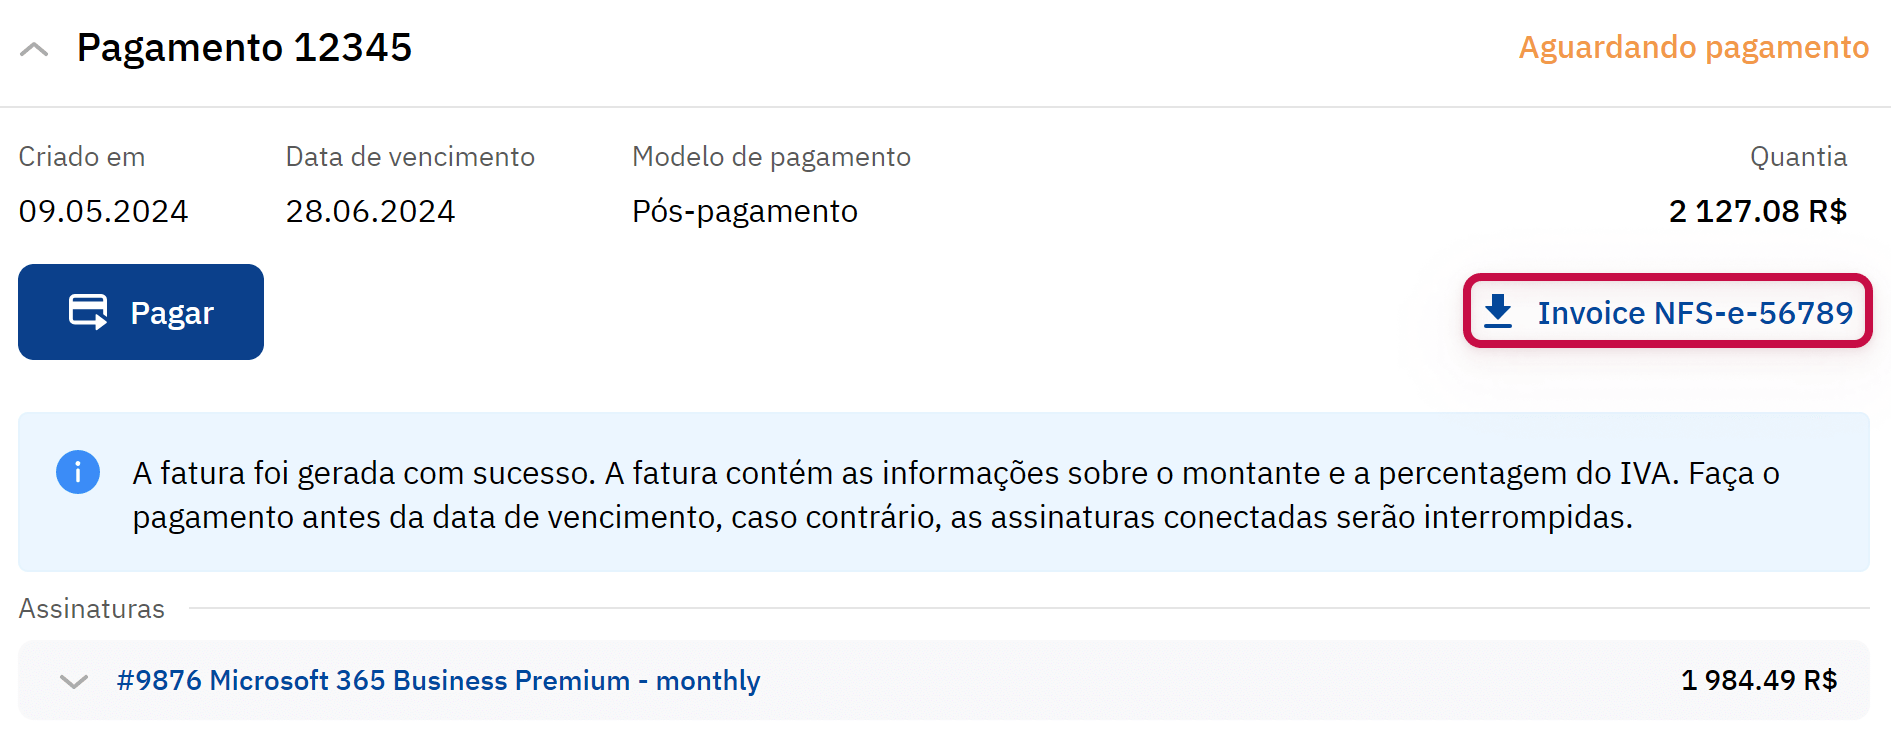Expand the #9876 subscription row chevron
Viewport: 1891px width, 739px height.
click(74, 681)
